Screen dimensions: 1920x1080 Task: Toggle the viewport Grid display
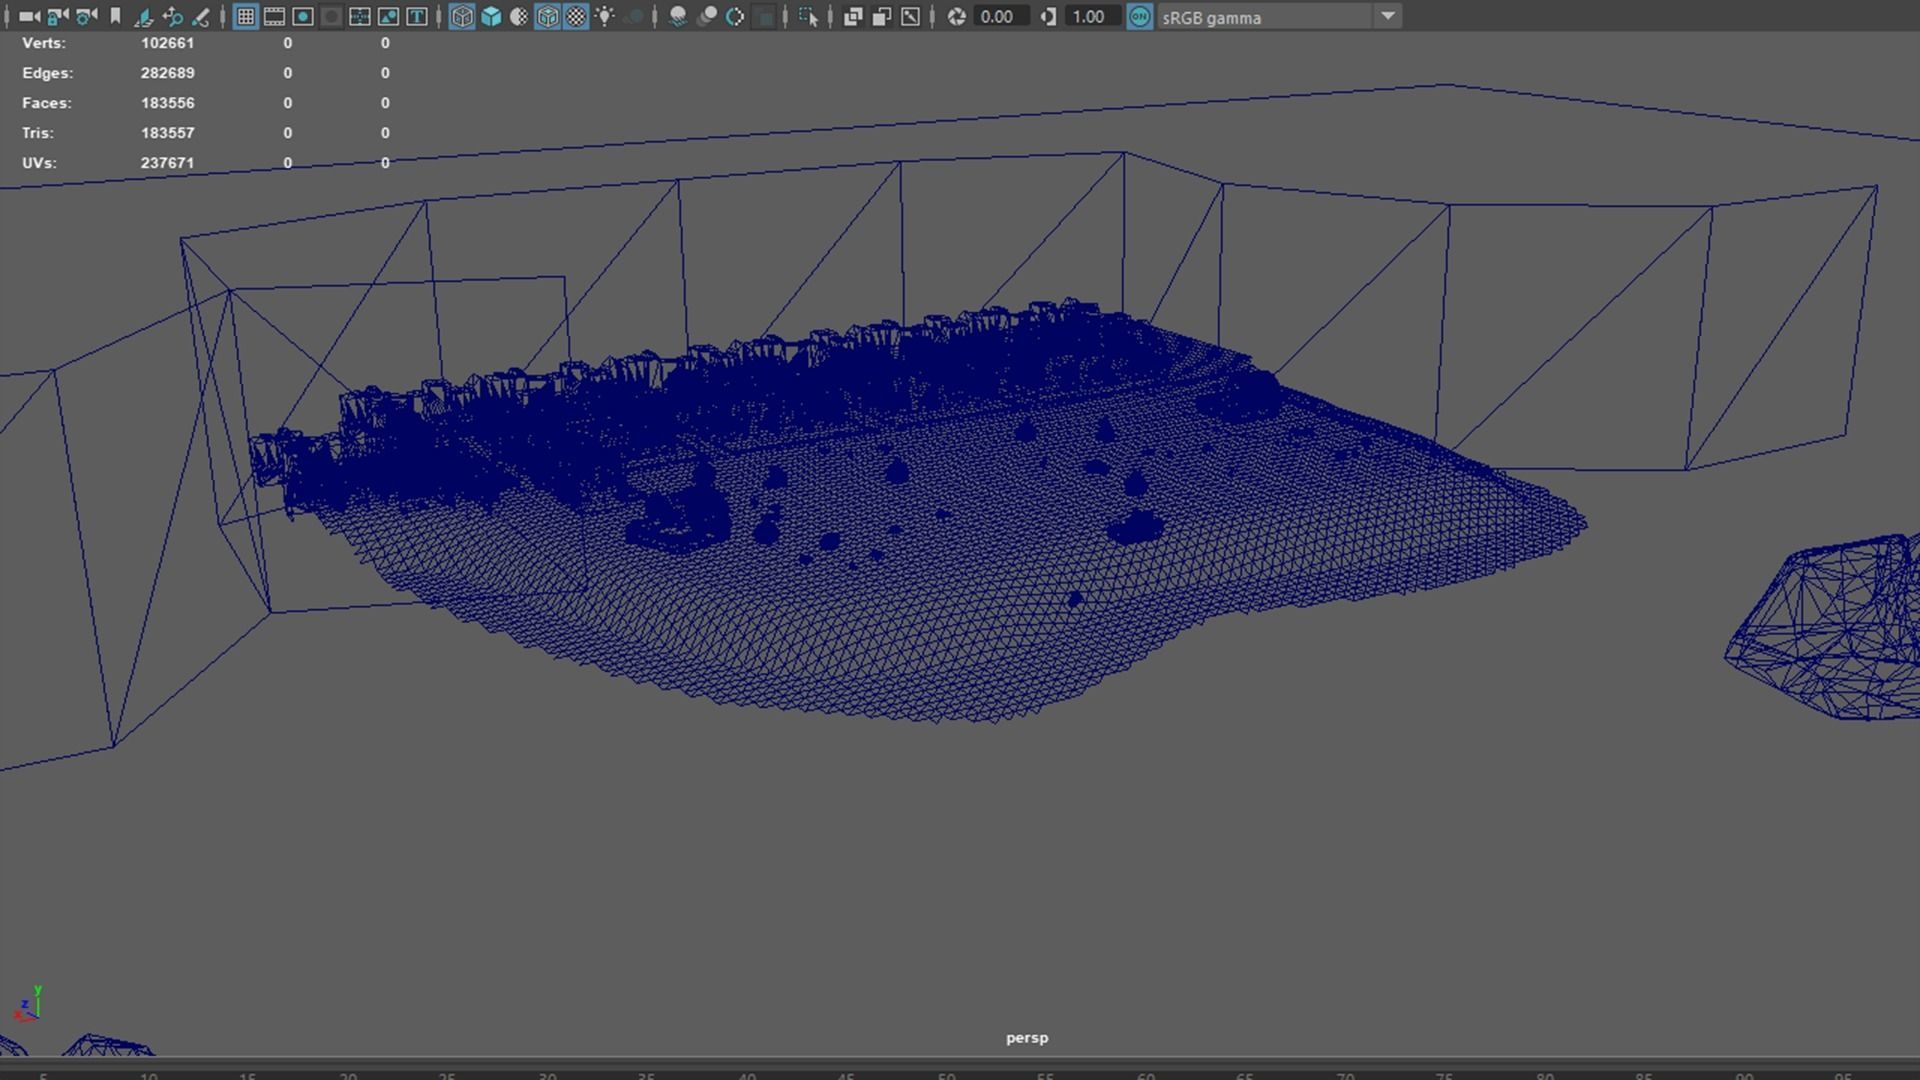click(245, 16)
